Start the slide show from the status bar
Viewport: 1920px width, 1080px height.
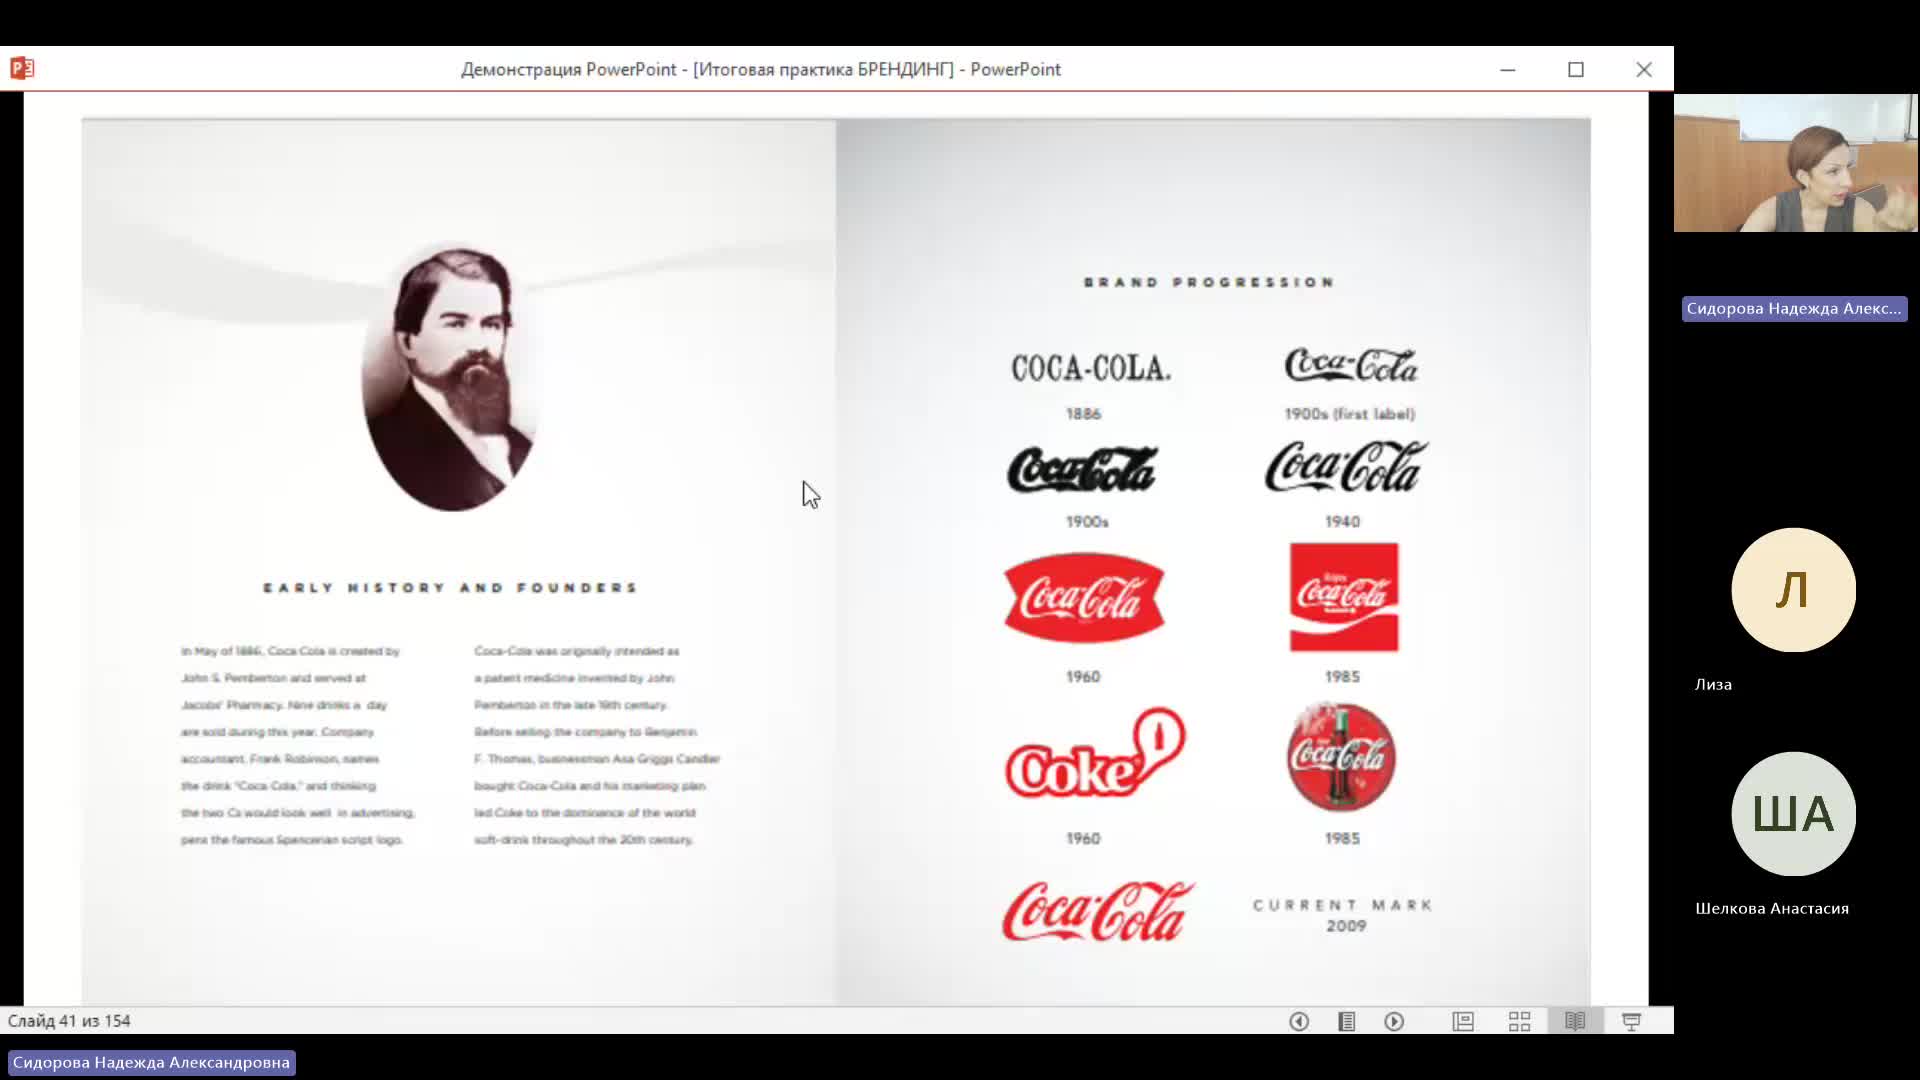coord(1631,1021)
